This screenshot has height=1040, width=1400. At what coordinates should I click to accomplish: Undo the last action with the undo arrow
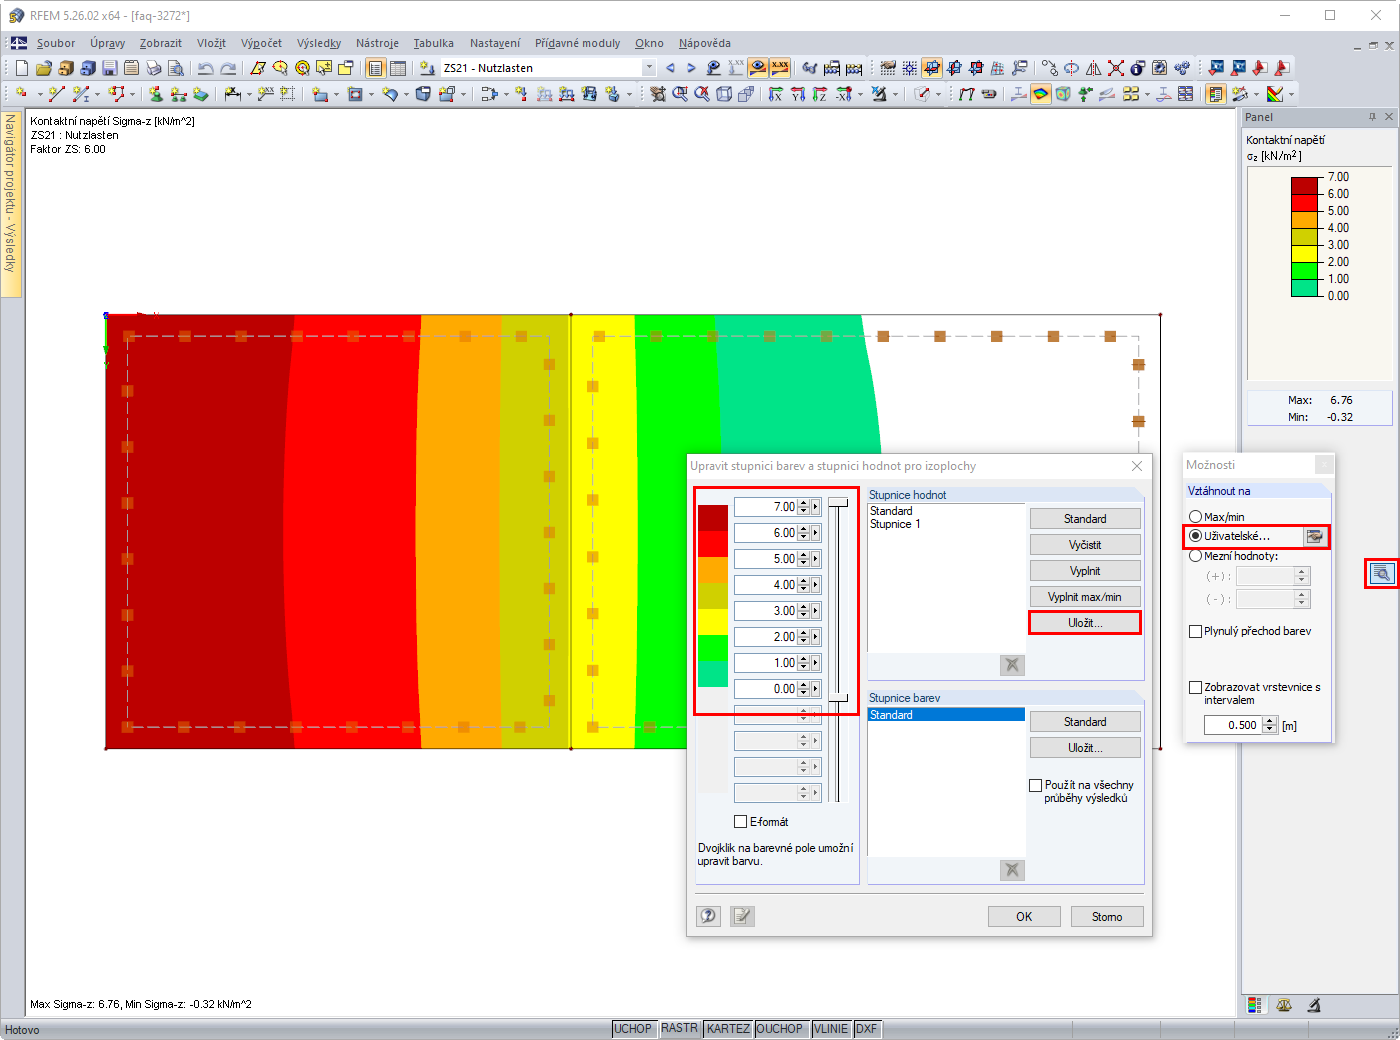click(206, 68)
